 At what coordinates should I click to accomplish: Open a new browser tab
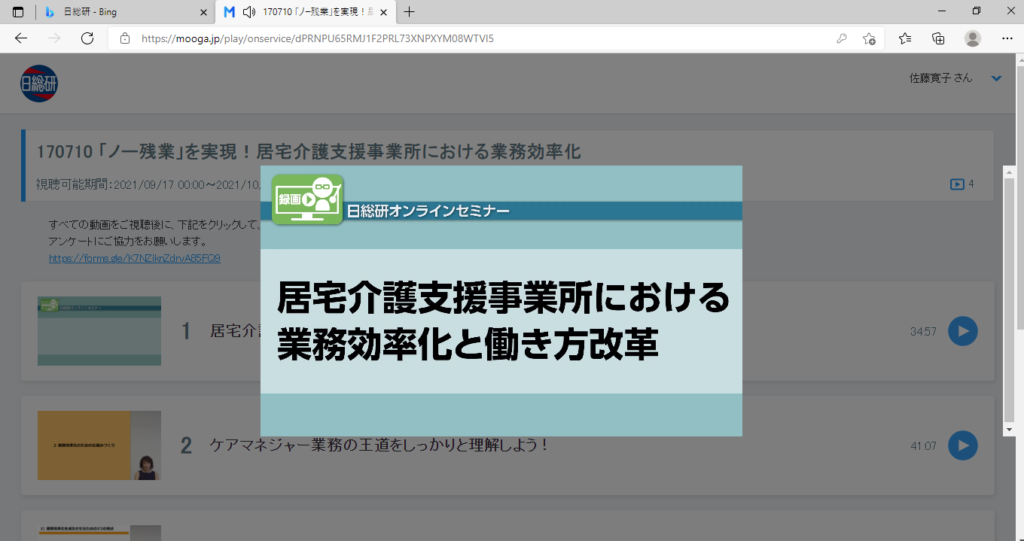point(409,12)
